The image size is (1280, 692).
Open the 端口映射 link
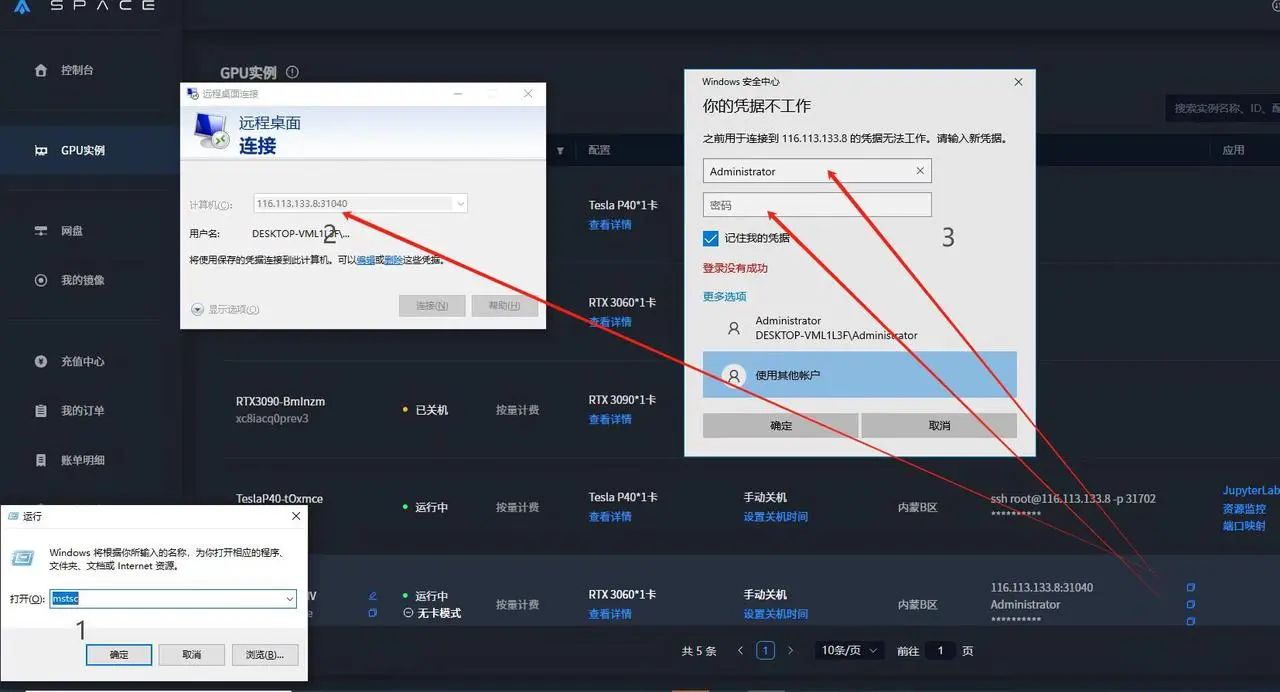(x=1244, y=526)
